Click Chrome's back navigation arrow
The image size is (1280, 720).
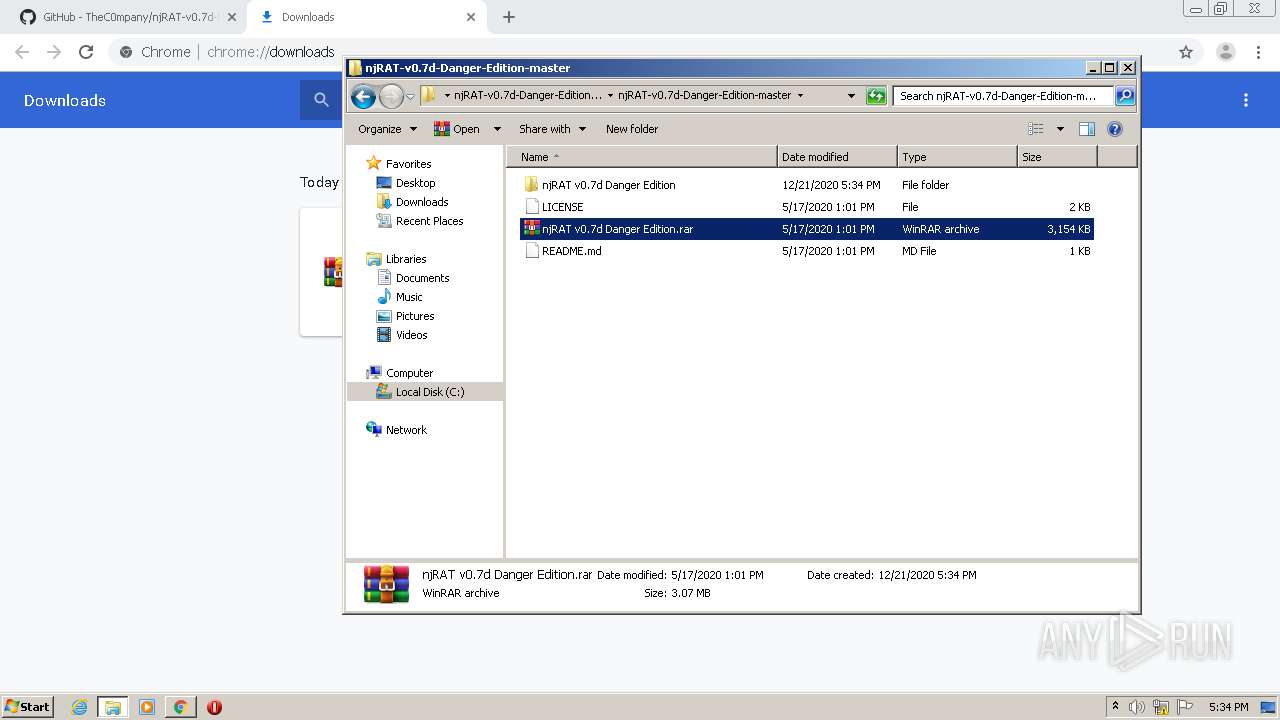pyautogui.click(x=22, y=52)
